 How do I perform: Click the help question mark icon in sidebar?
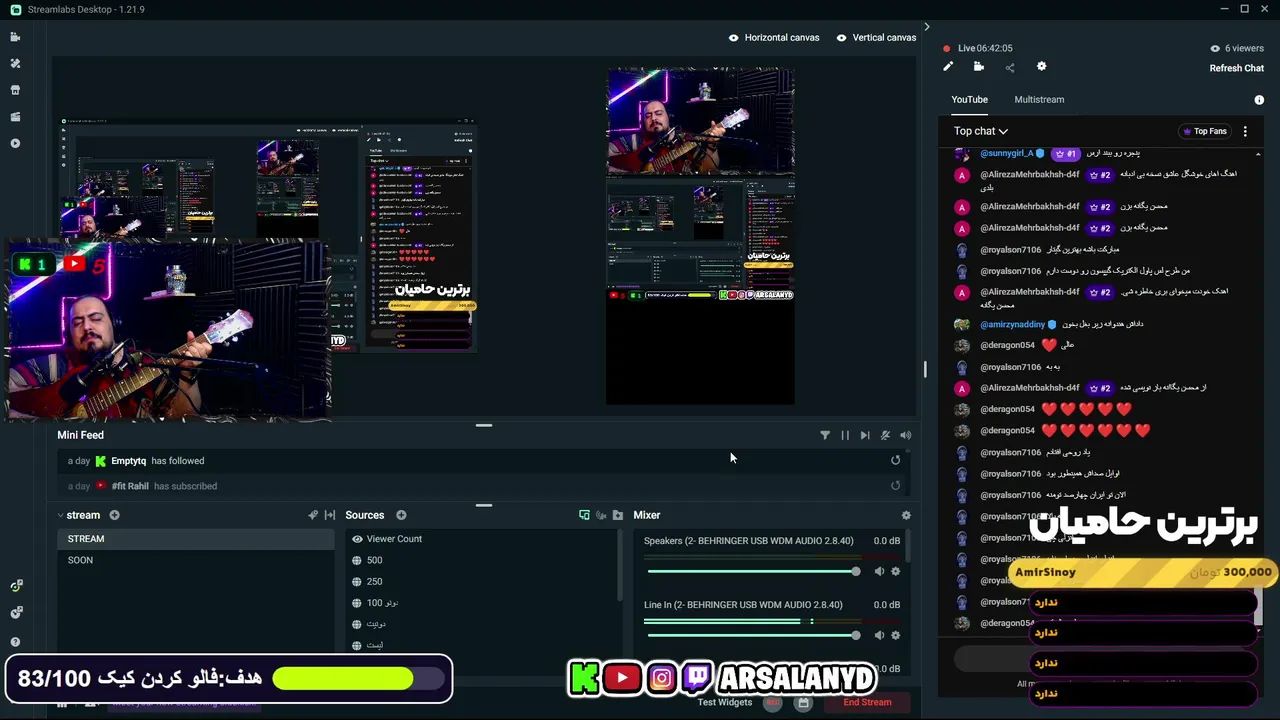[x=15, y=642]
